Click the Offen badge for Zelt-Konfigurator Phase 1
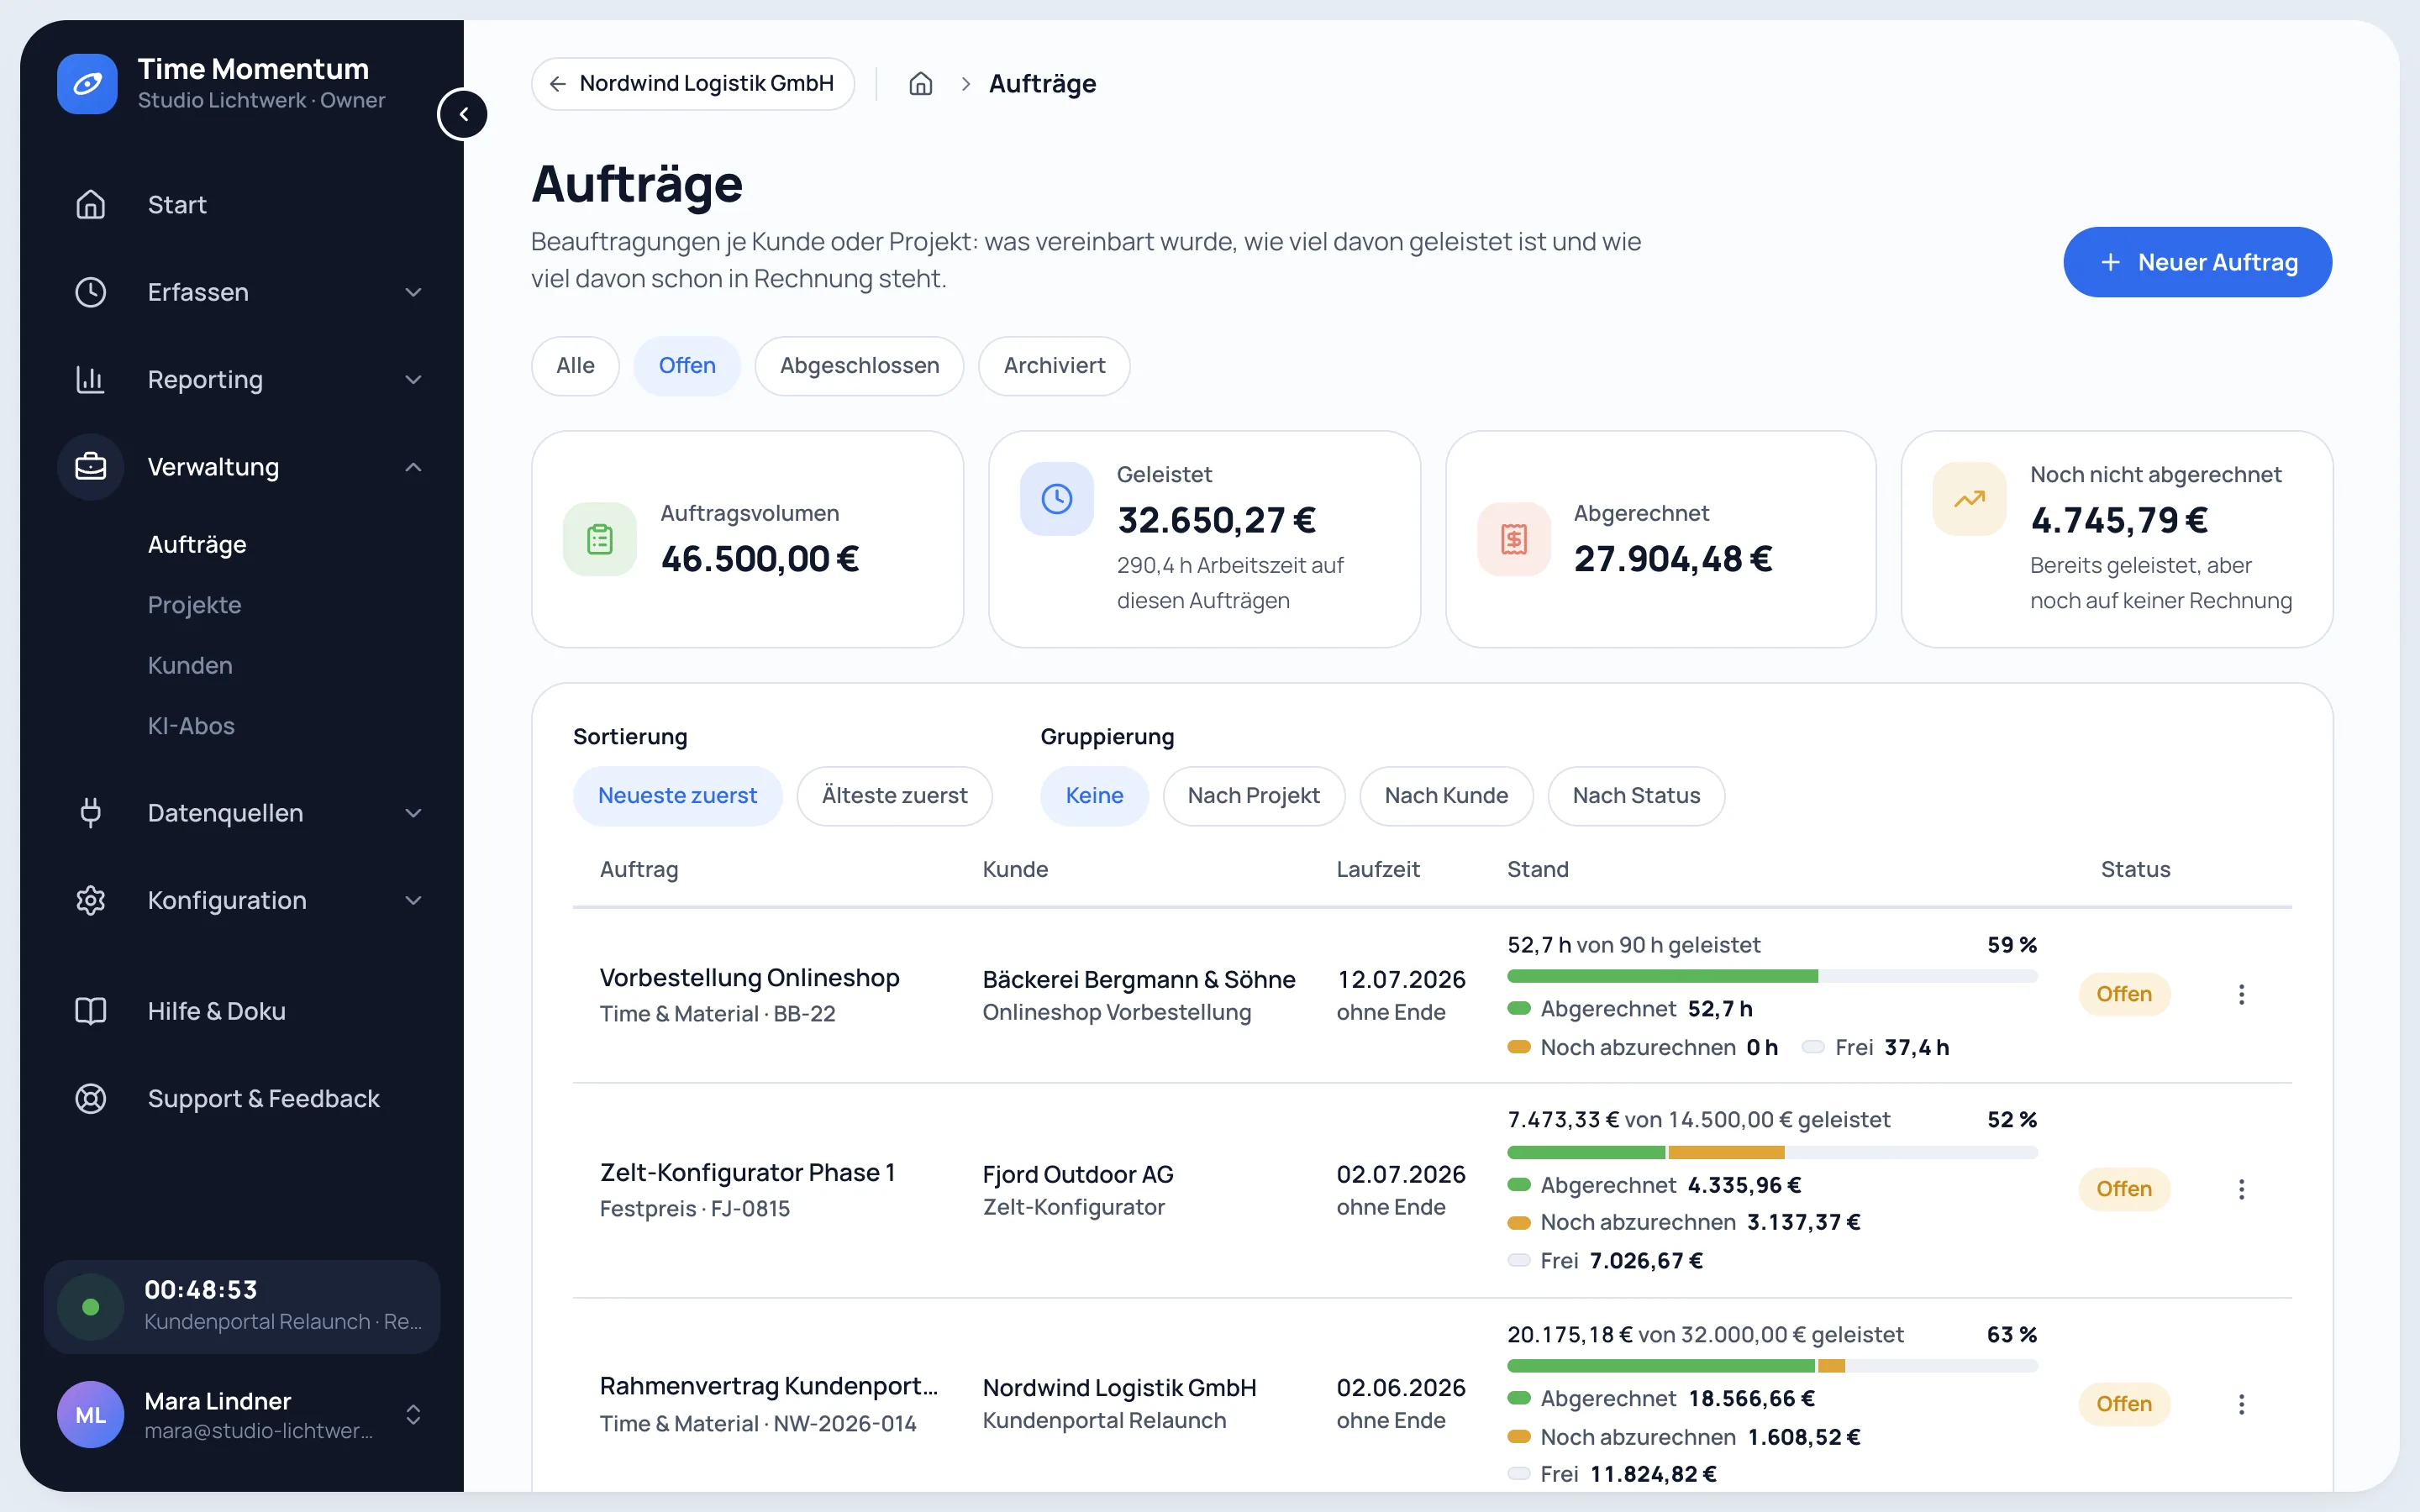Image resolution: width=2420 pixels, height=1512 pixels. point(2124,1189)
